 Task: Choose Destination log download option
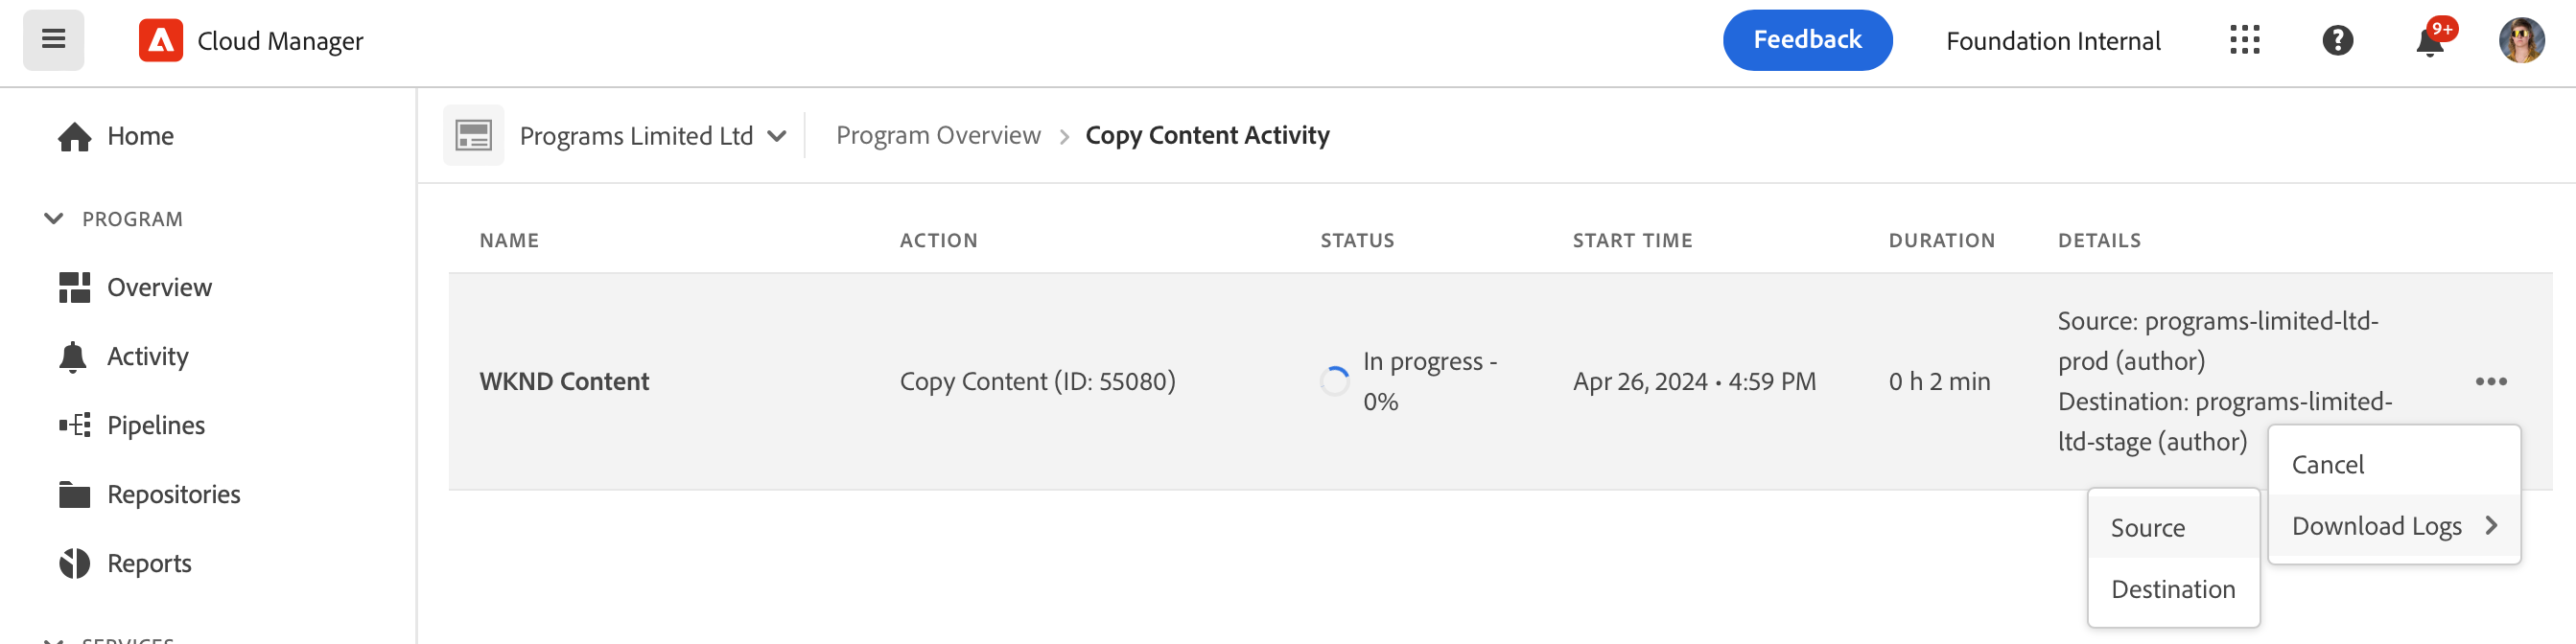pyautogui.click(x=2172, y=590)
